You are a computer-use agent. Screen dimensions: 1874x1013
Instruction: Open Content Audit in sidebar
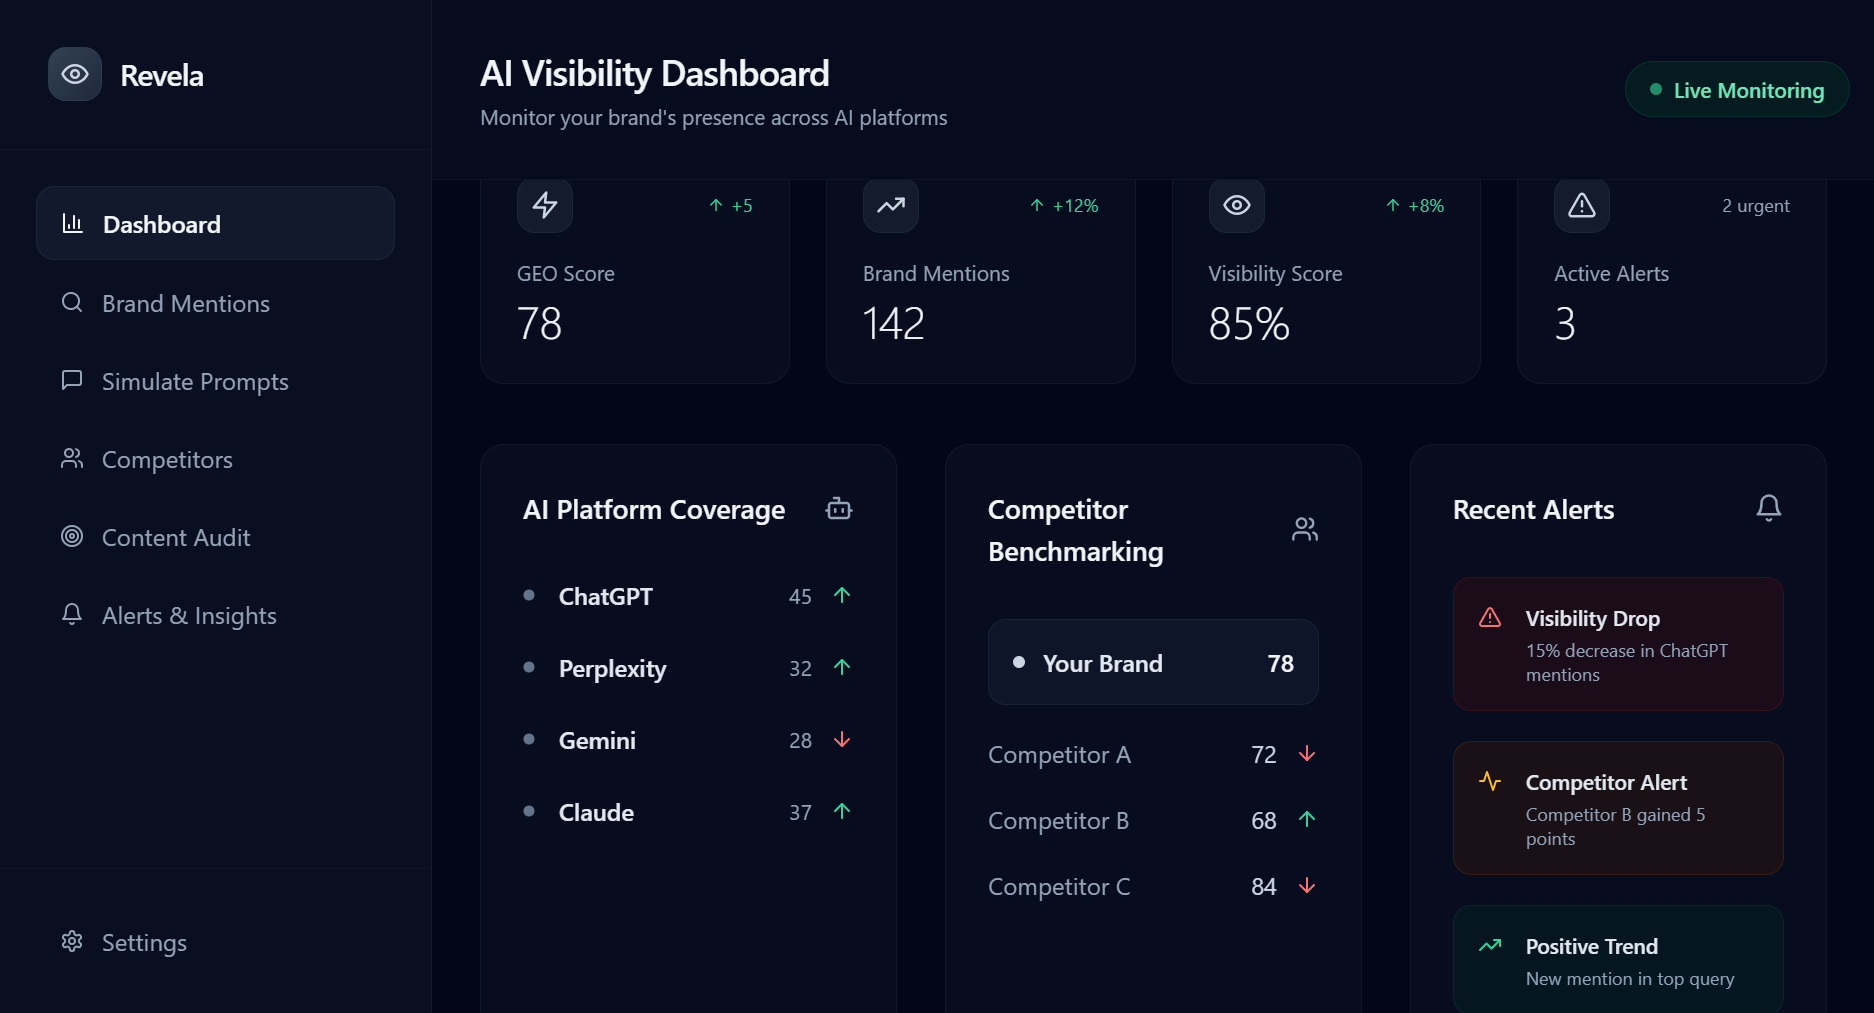pos(215,537)
